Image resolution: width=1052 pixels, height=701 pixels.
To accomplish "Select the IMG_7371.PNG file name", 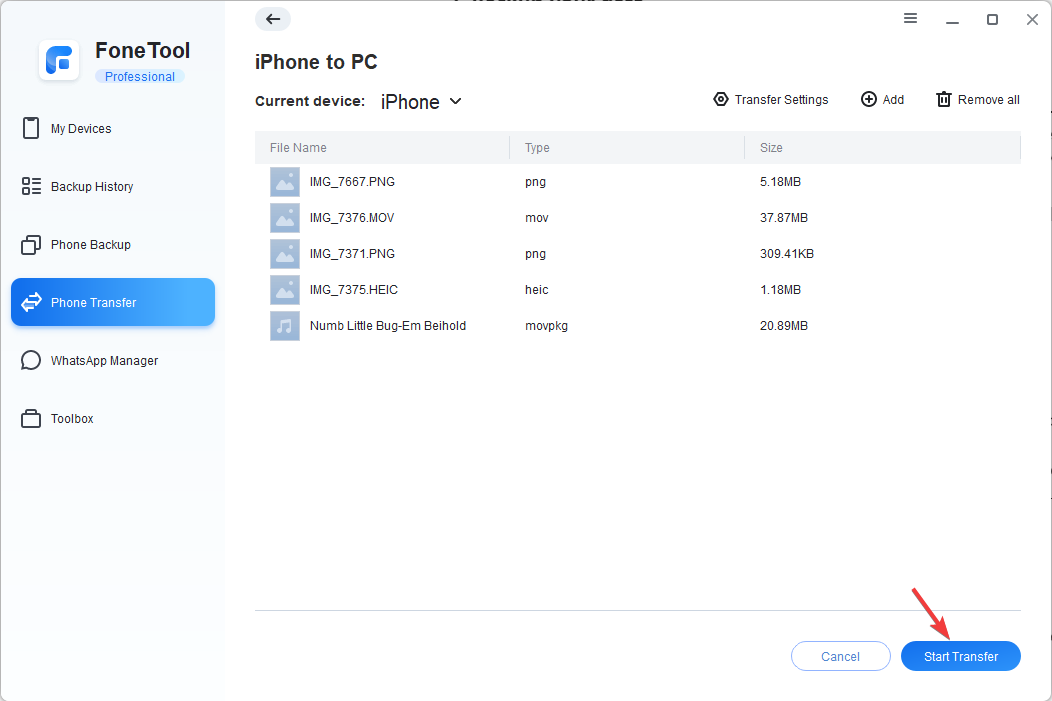I will (x=352, y=254).
